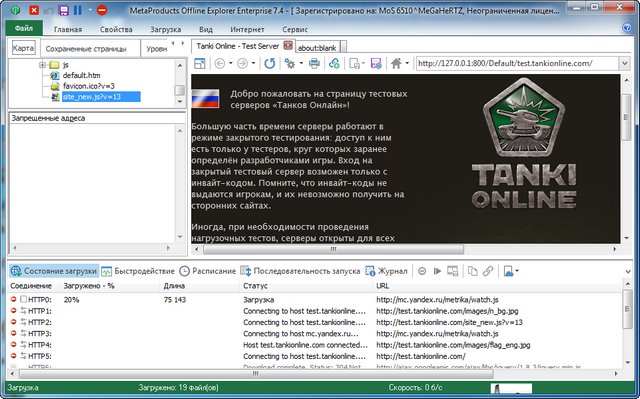
Task: Switch to the about:blank browser tab
Action: [x=317, y=48]
